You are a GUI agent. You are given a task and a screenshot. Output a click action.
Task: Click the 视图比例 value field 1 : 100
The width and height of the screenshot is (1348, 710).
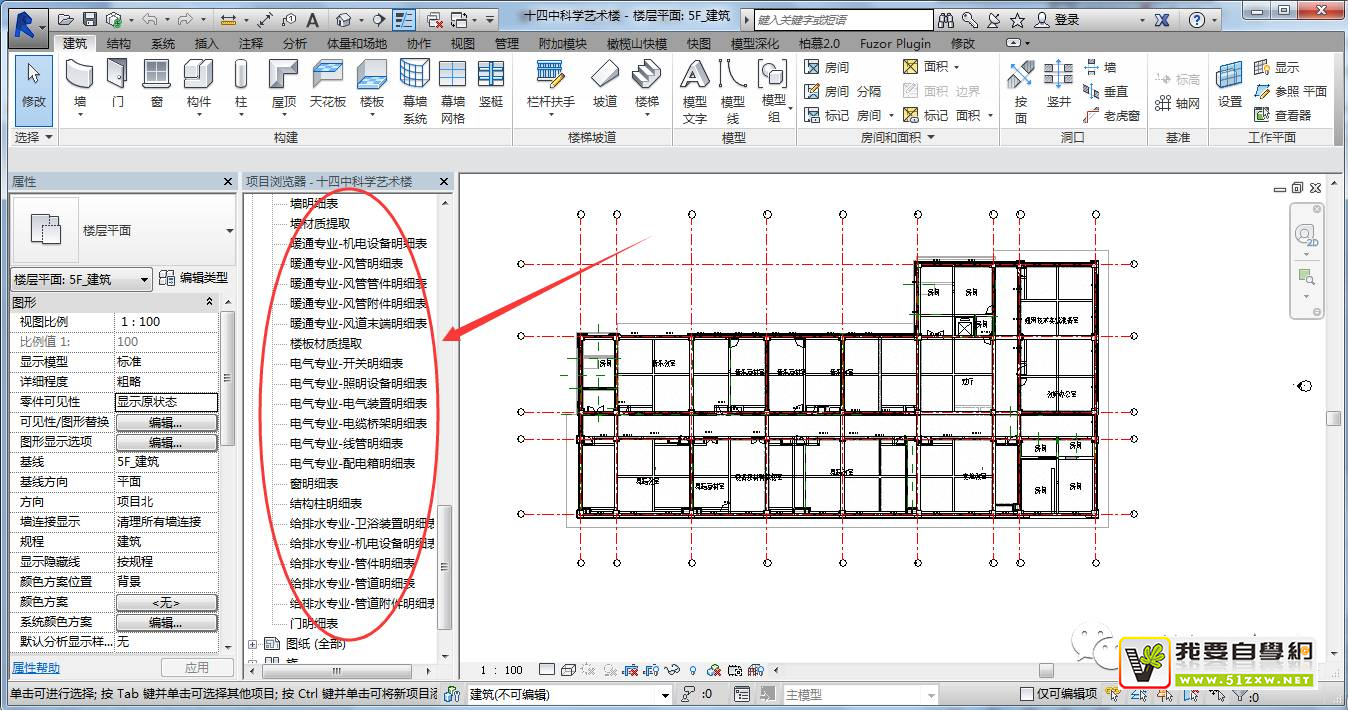click(x=166, y=322)
